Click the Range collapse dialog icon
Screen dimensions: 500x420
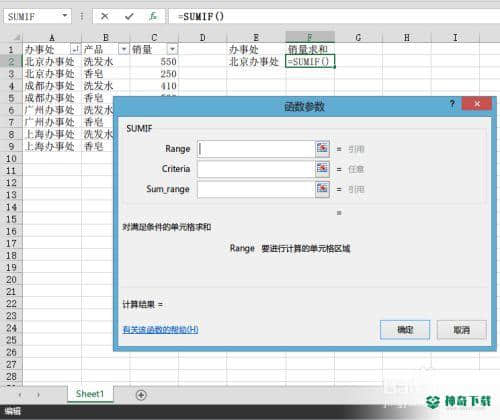pyautogui.click(x=322, y=149)
